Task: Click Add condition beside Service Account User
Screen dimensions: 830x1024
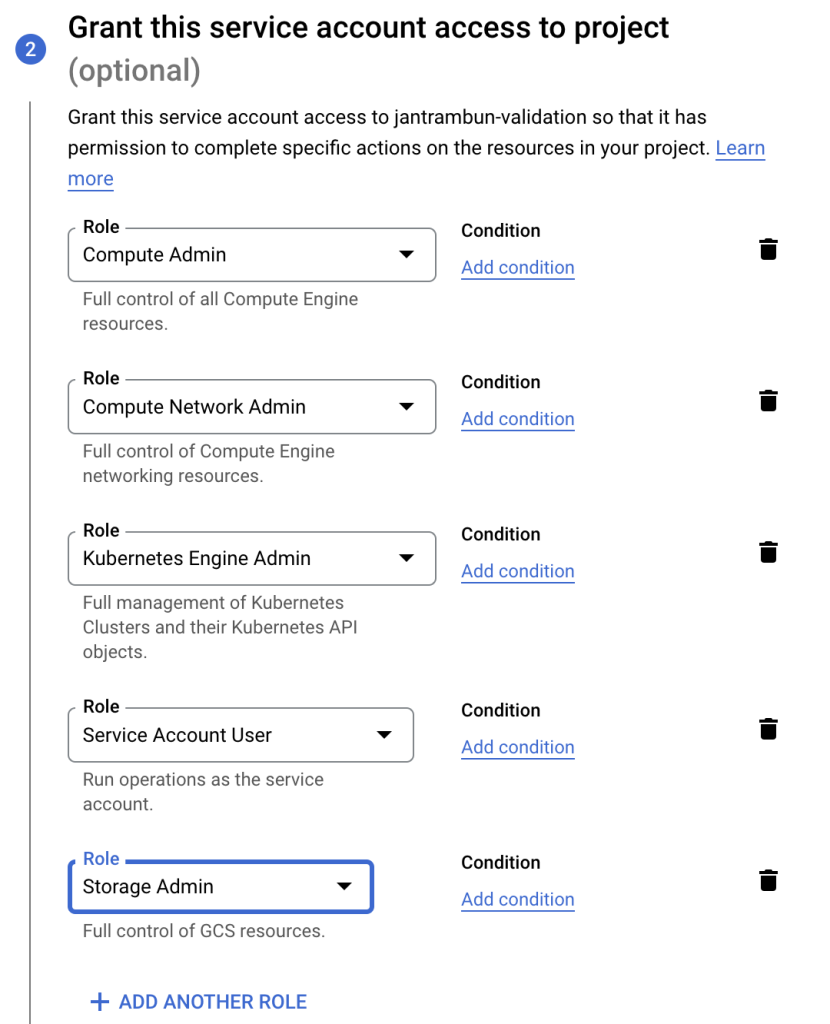Action: 517,747
